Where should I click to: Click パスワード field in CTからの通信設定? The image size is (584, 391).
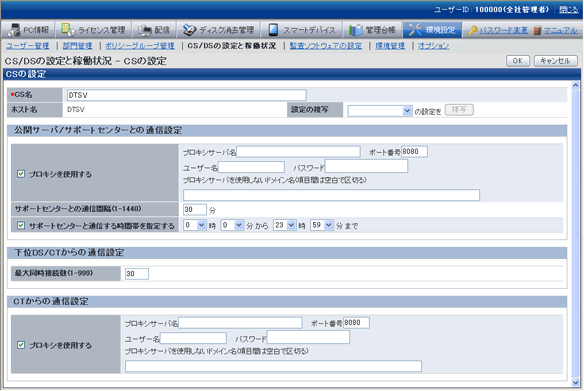click(x=308, y=337)
